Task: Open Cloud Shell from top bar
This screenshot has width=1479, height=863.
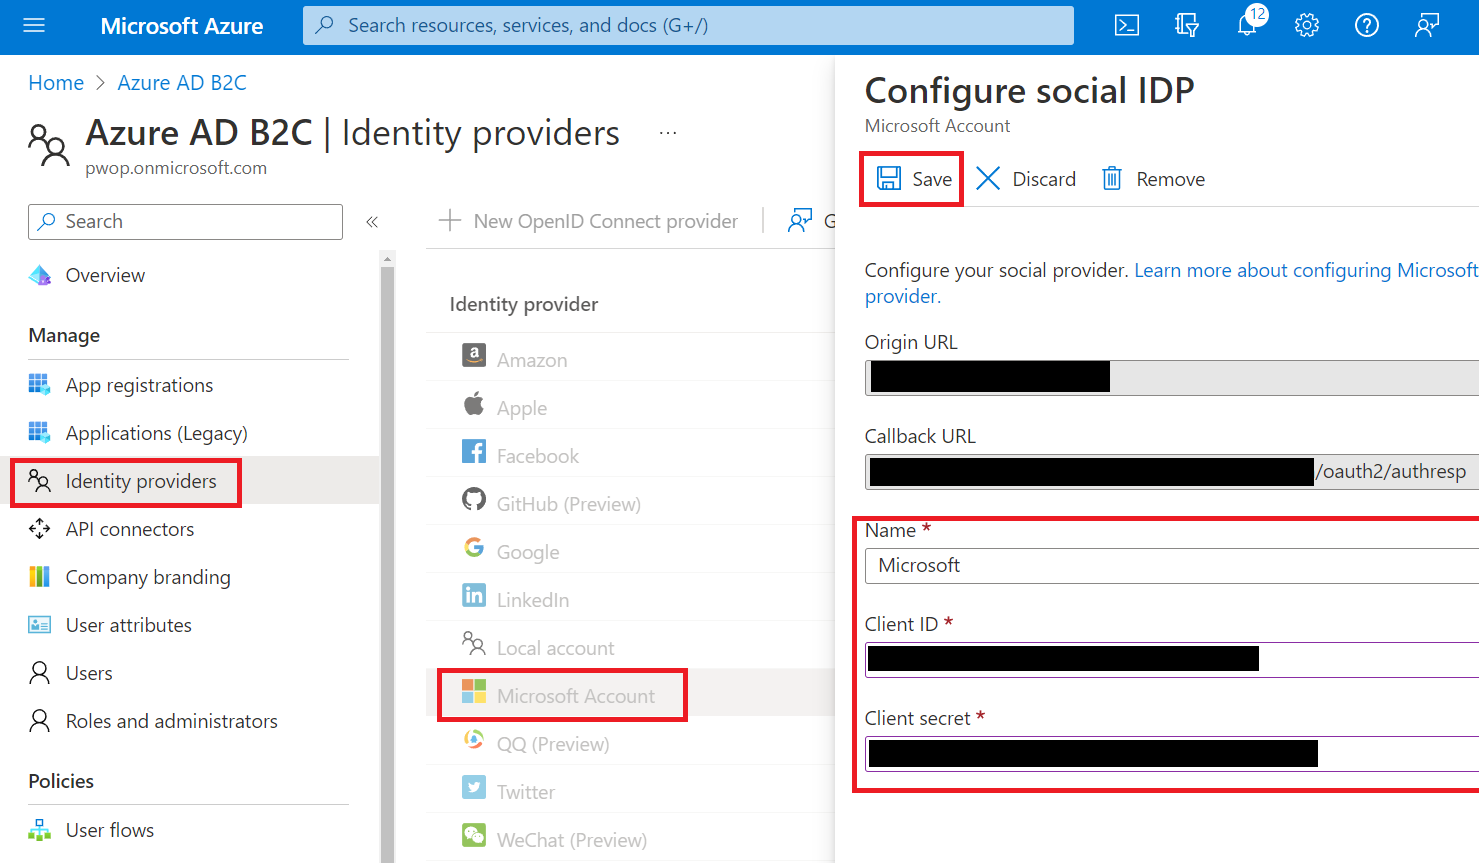Action: pyautogui.click(x=1127, y=26)
